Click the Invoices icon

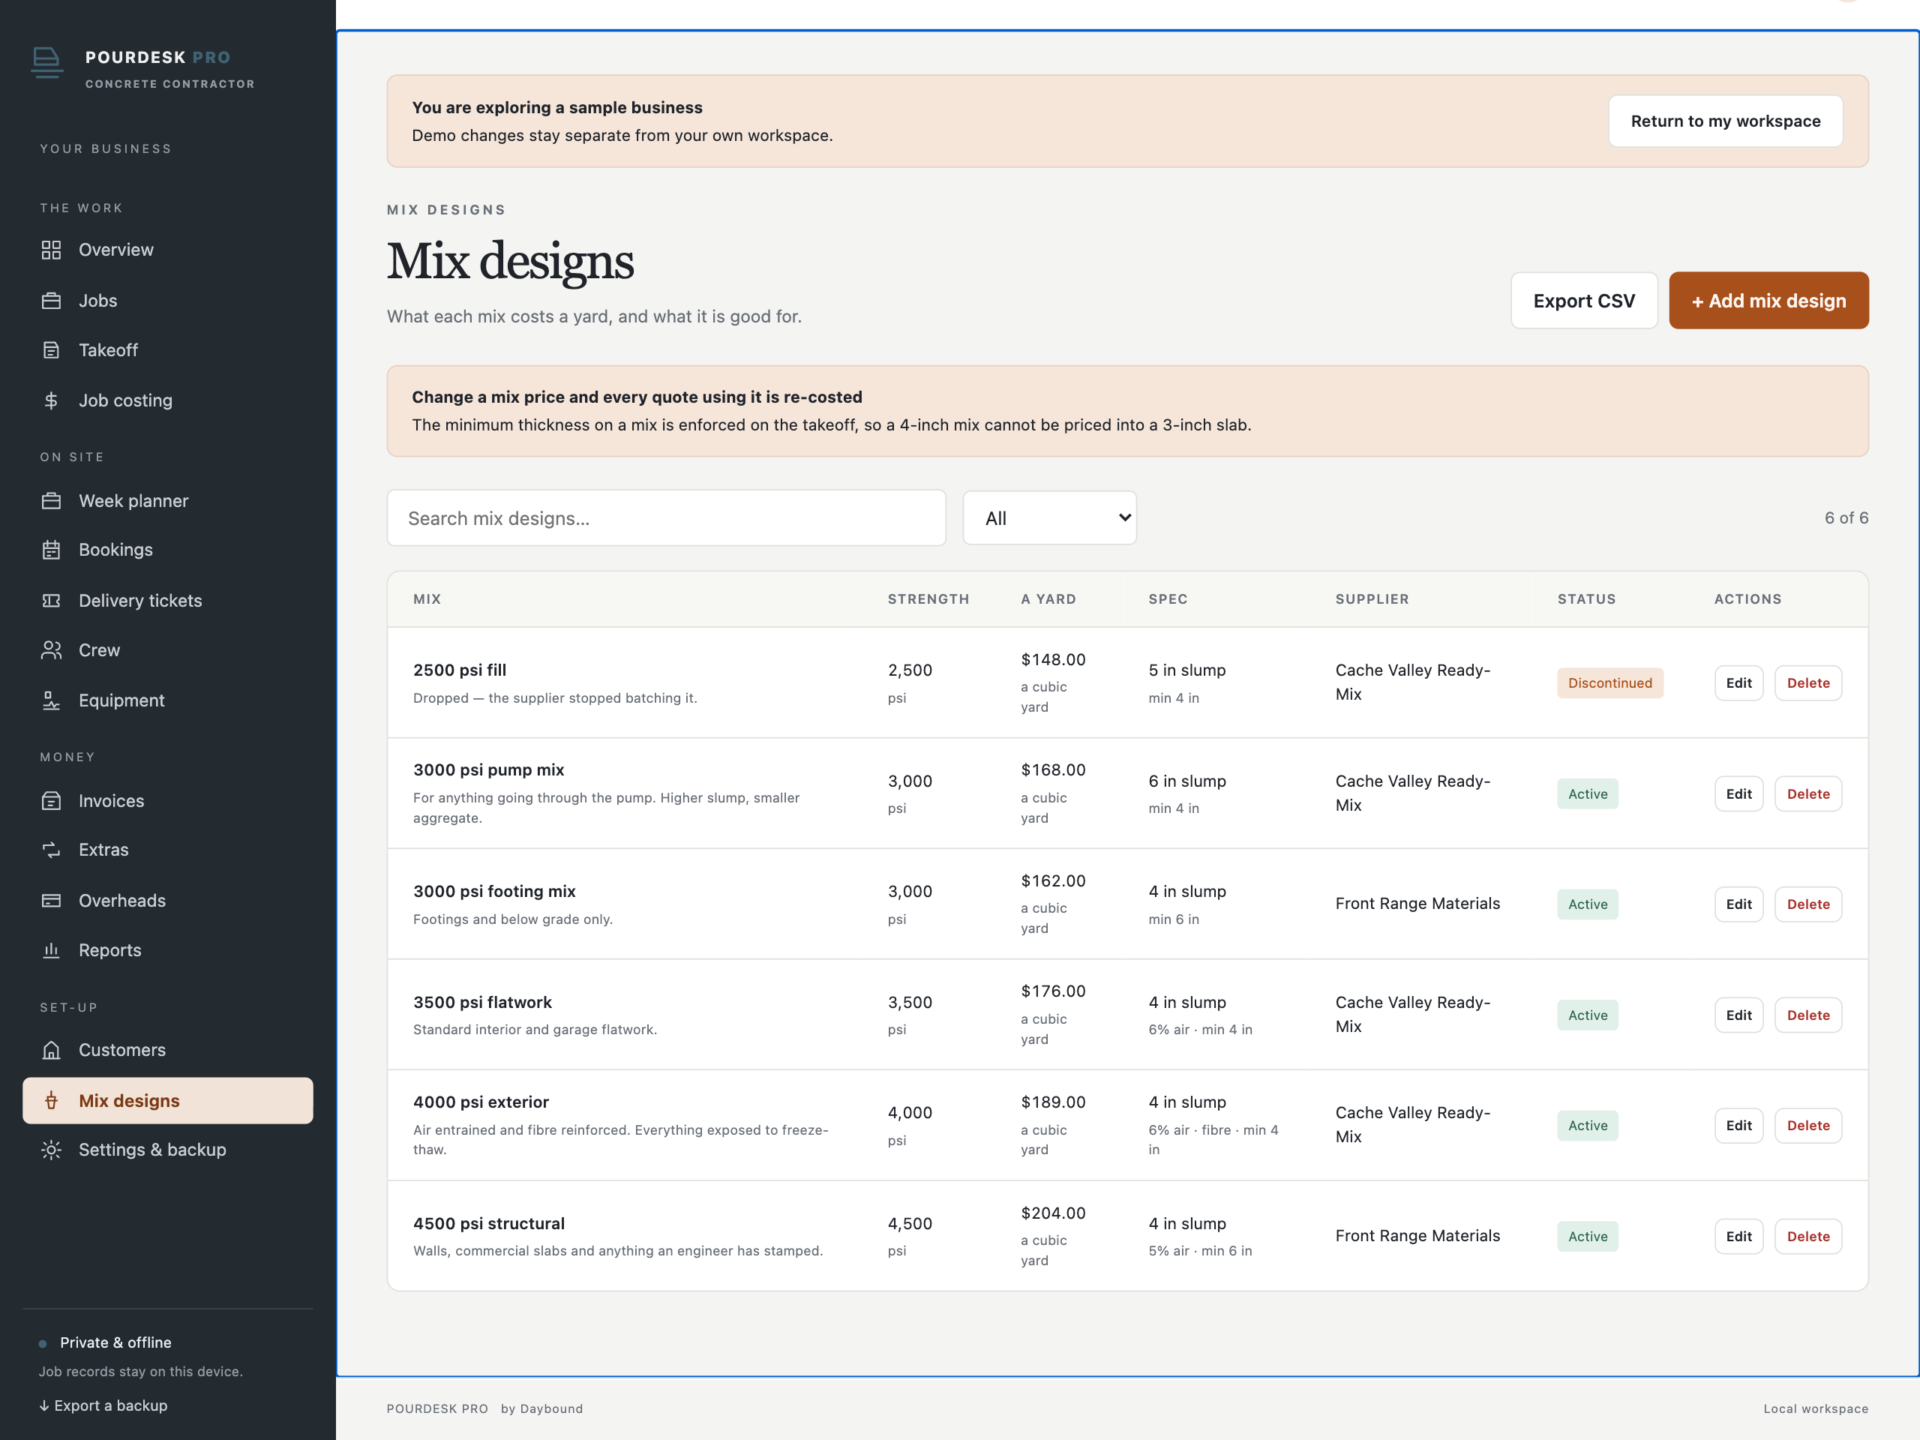tap(51, 801)
